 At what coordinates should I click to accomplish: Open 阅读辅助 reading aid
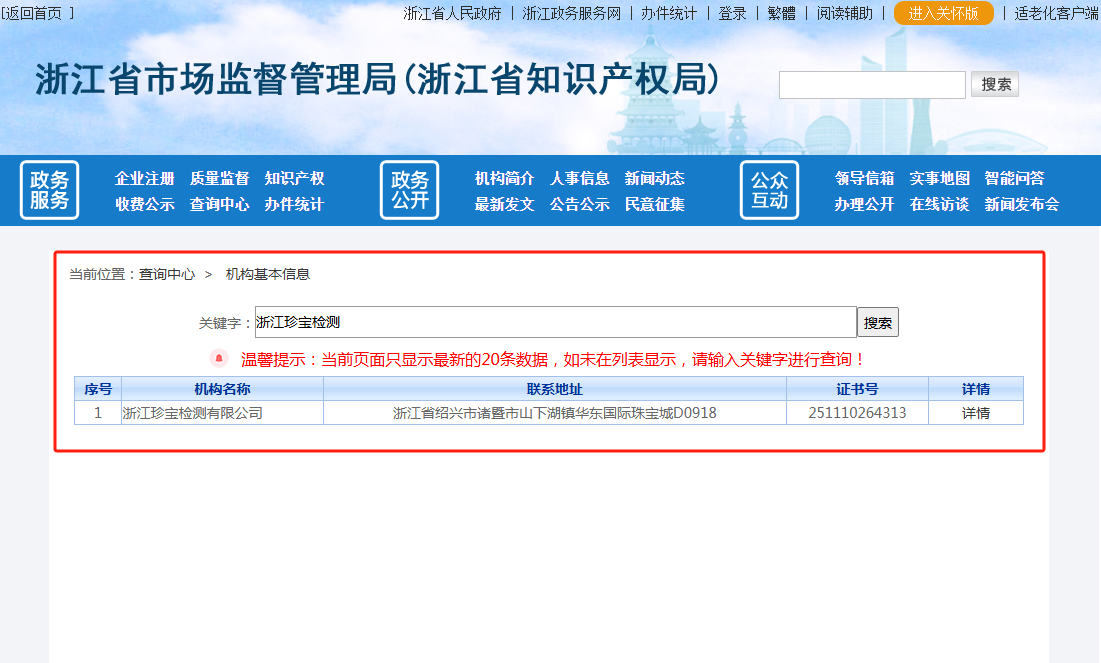(844, 13)
